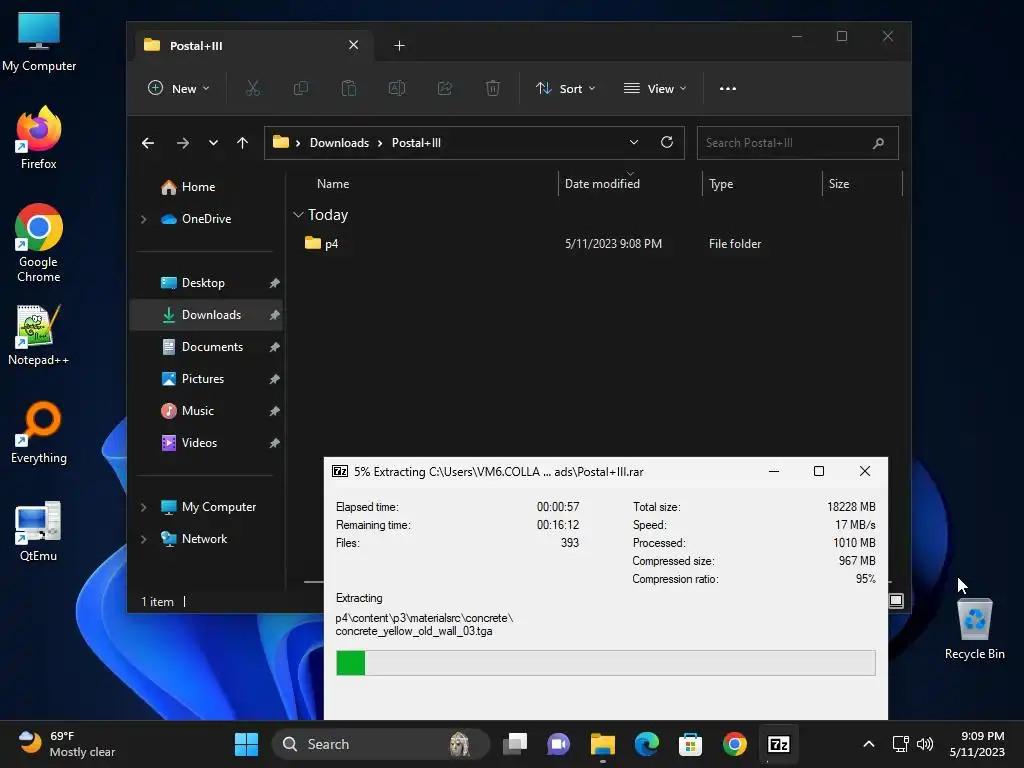1024x768 pixels.
Task: Click Firefox desktop shortcut
Action: (x=39, y=138)
